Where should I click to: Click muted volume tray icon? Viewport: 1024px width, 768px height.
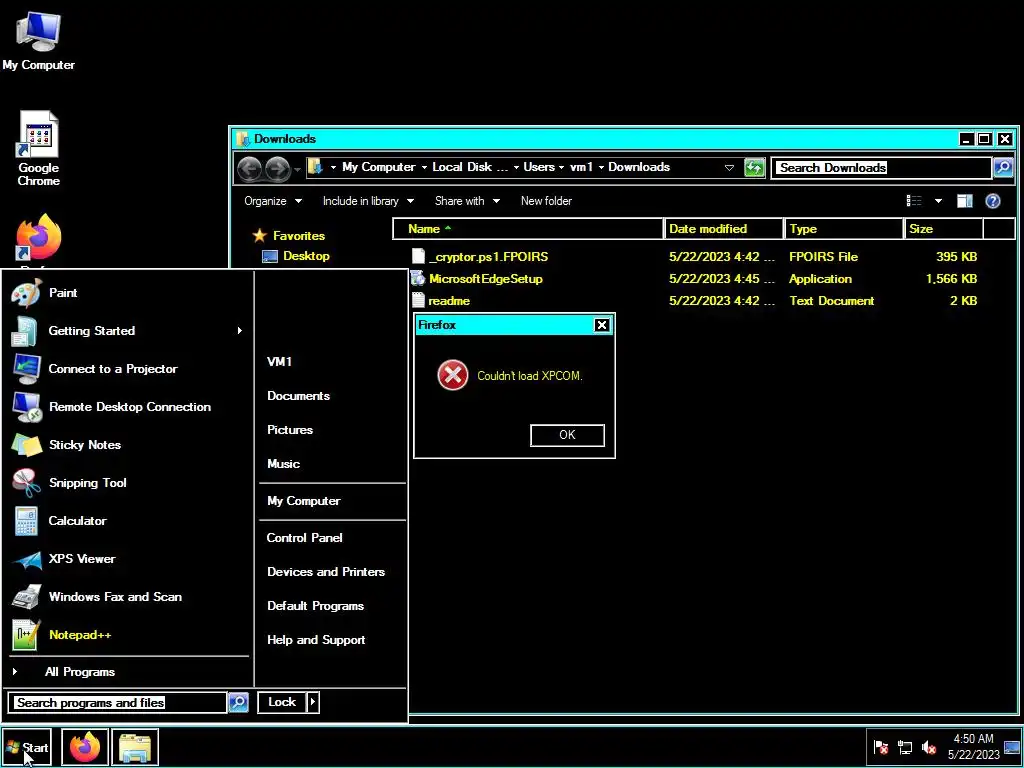929,746
